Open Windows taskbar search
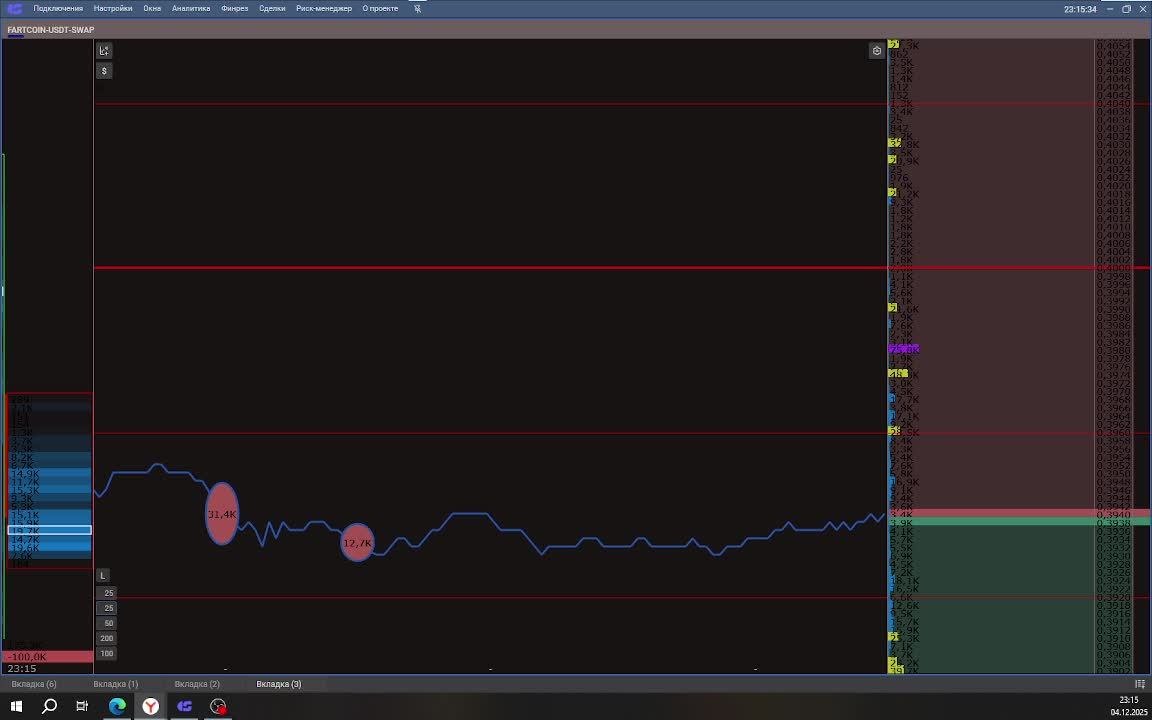 click(x=49, y=707)
